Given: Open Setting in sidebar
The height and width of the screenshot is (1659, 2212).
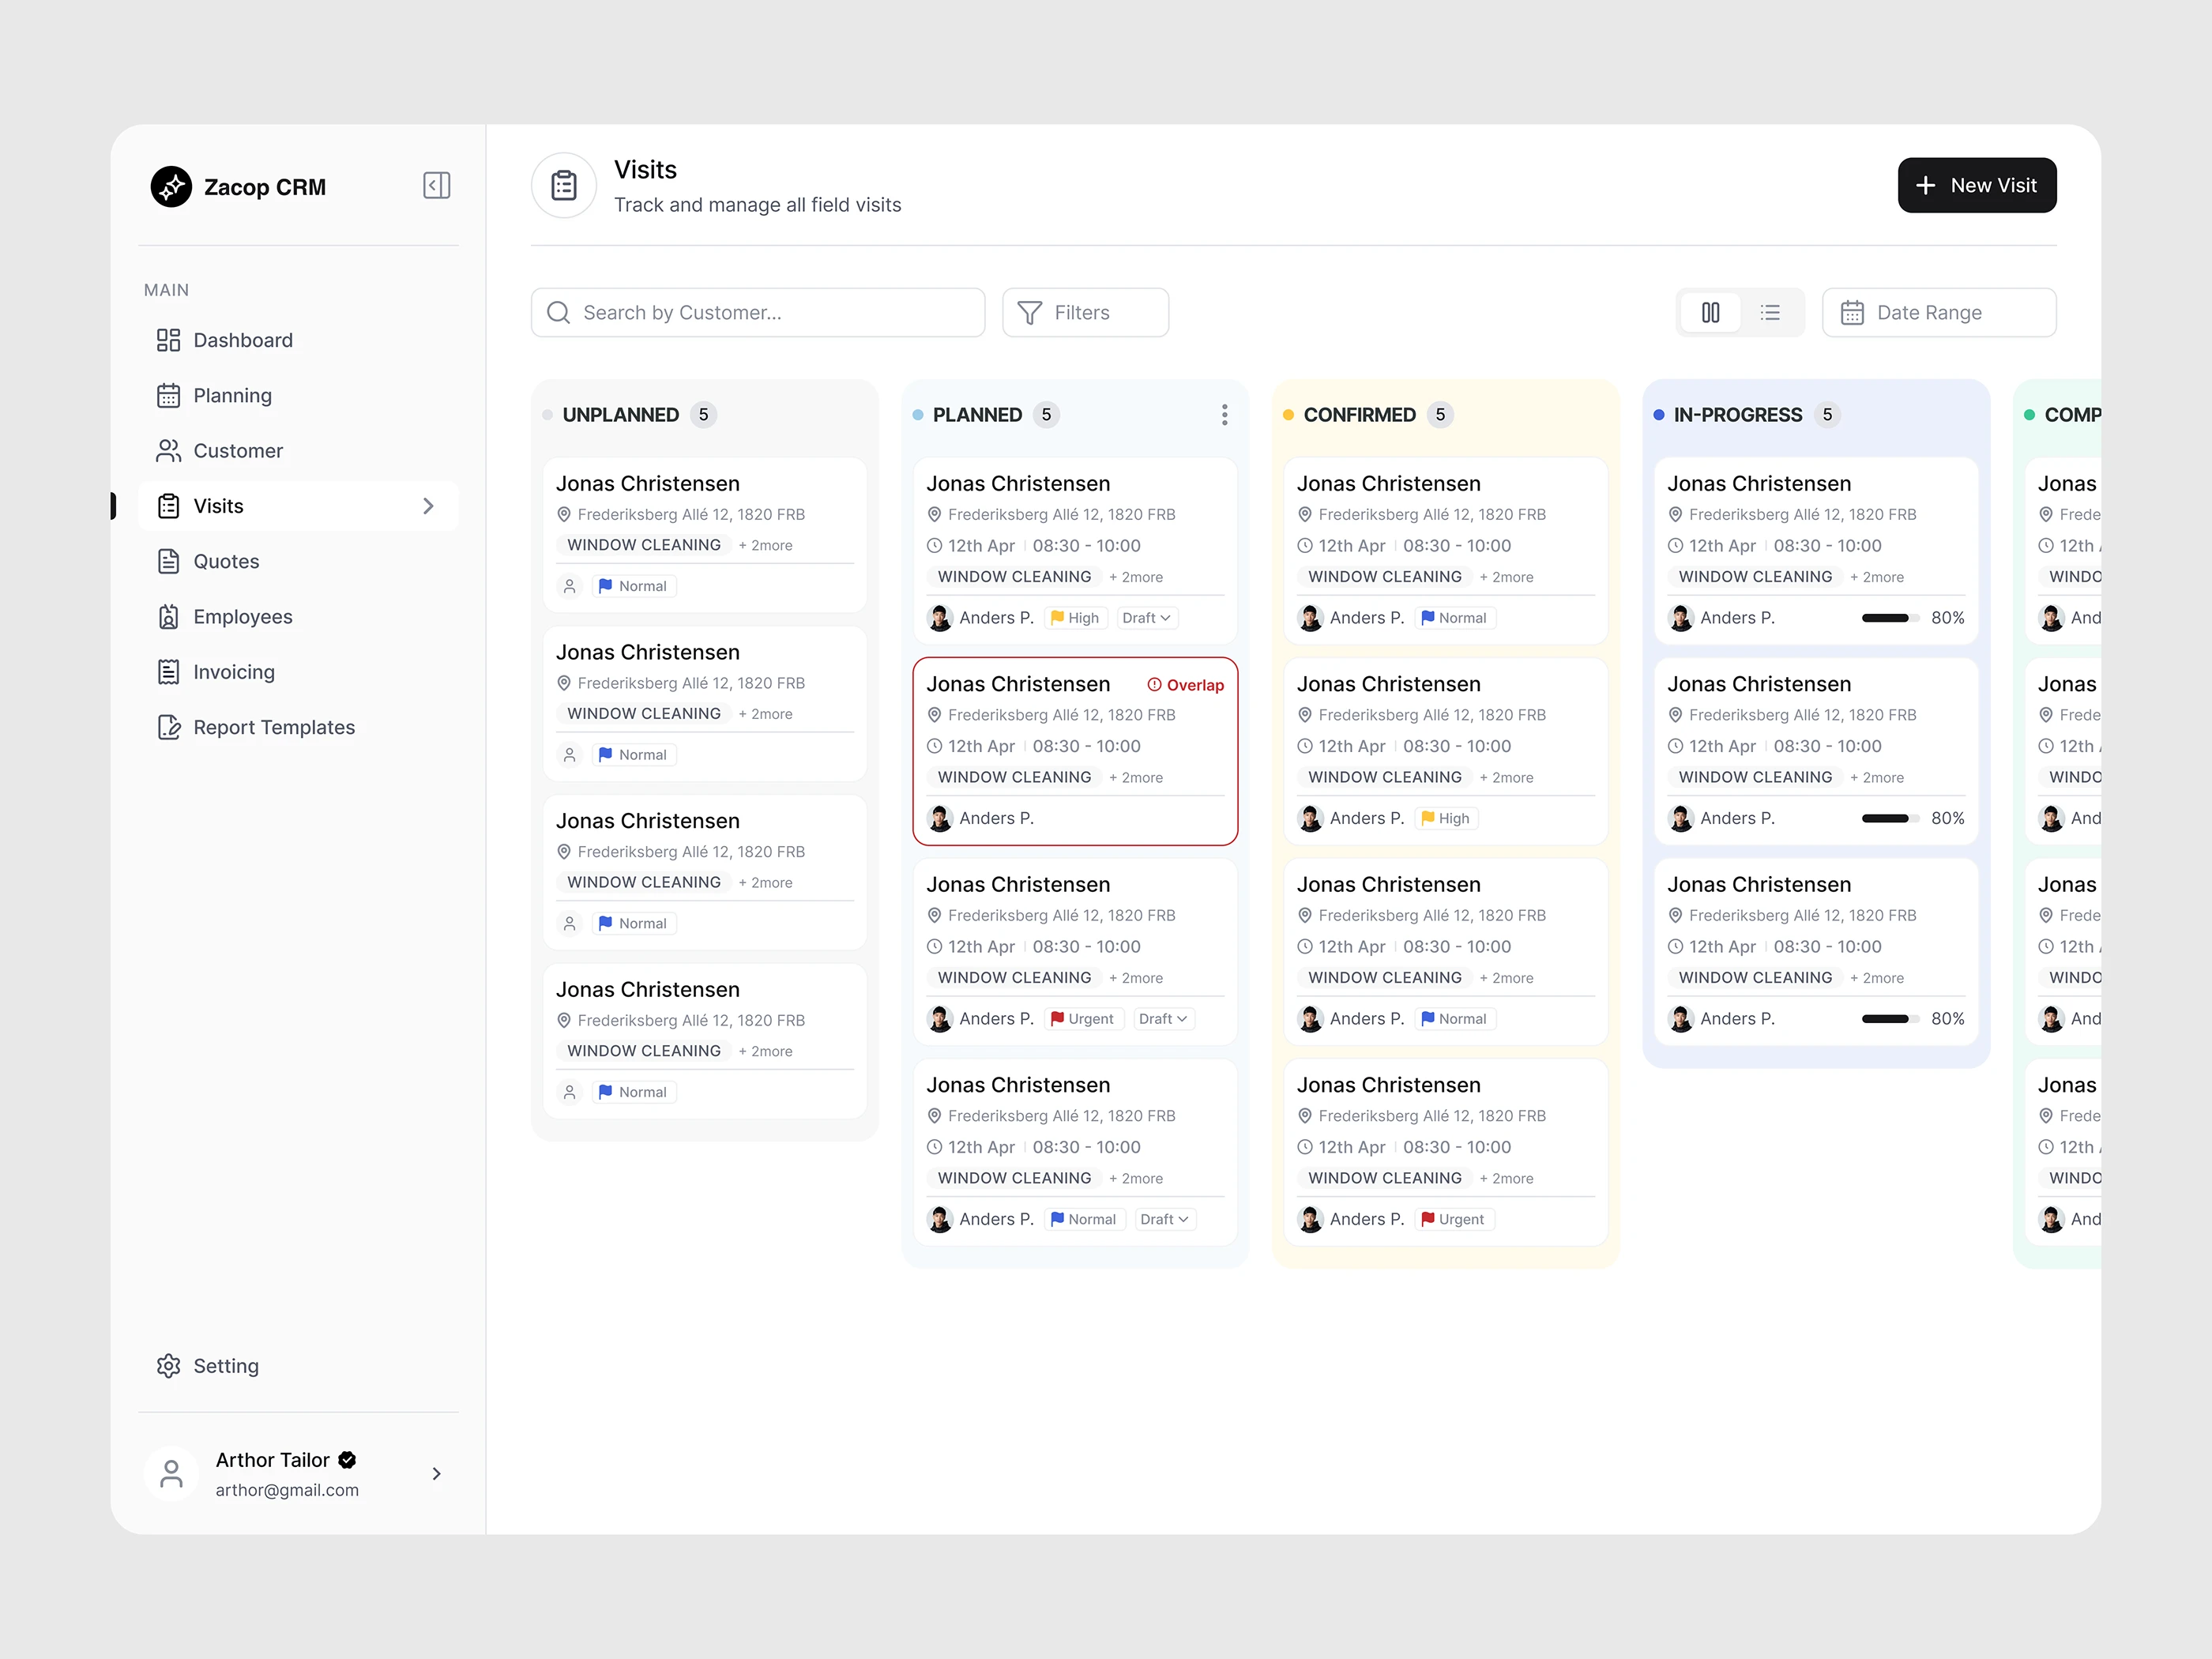Looking at the screenshot, I should 298,1366.
